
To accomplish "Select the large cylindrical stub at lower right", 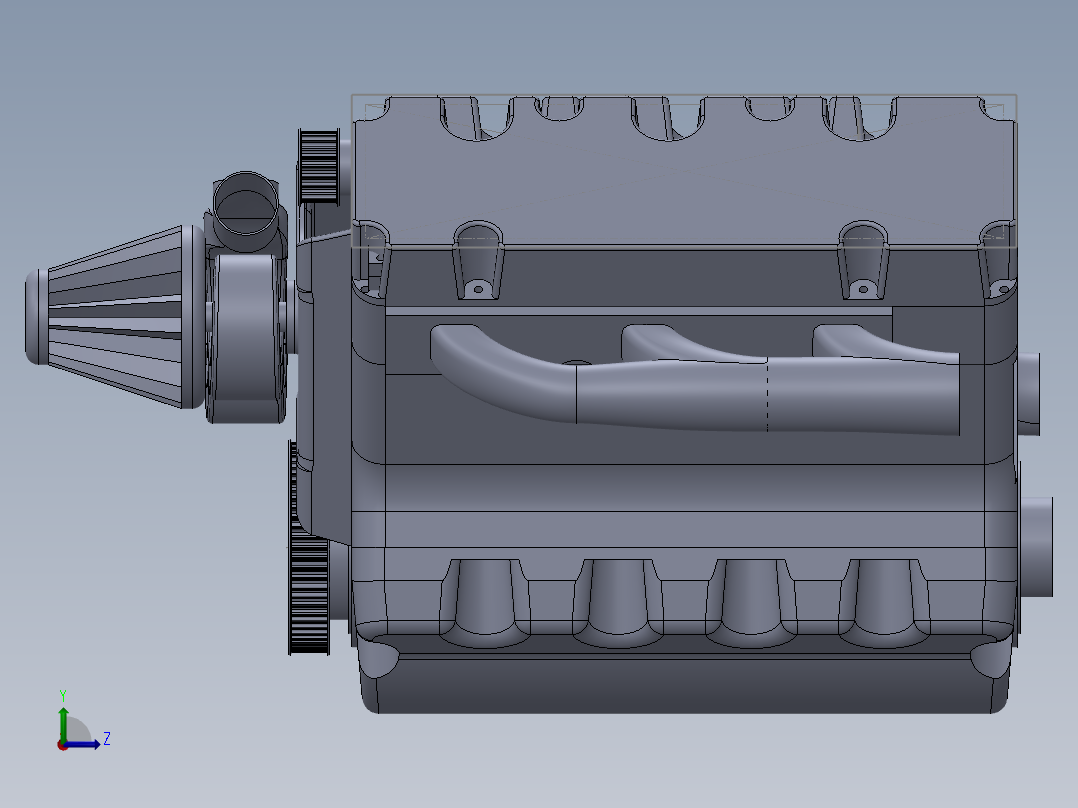I will [1035, 547].
